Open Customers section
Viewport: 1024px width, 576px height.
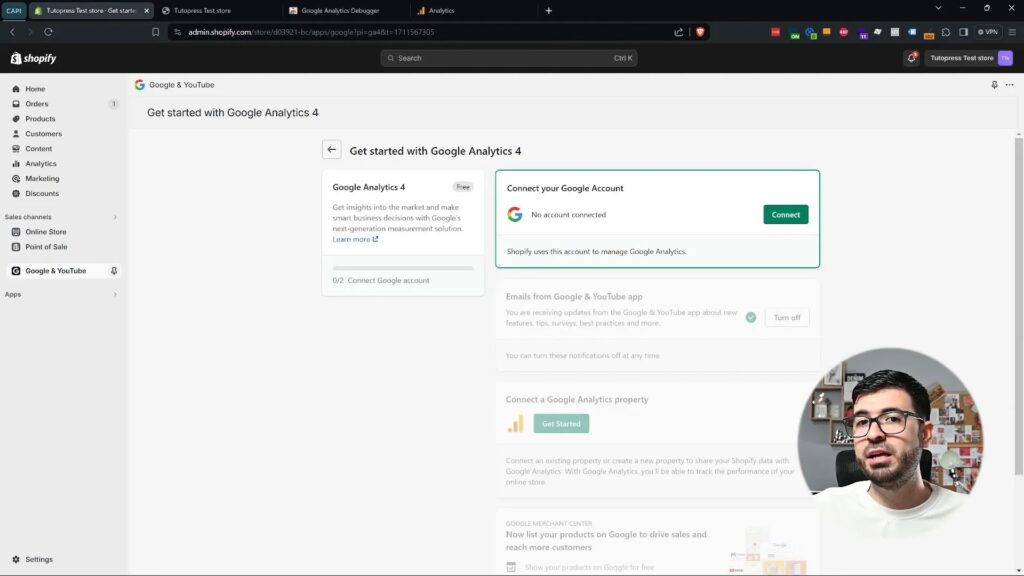tap(43, 134)
